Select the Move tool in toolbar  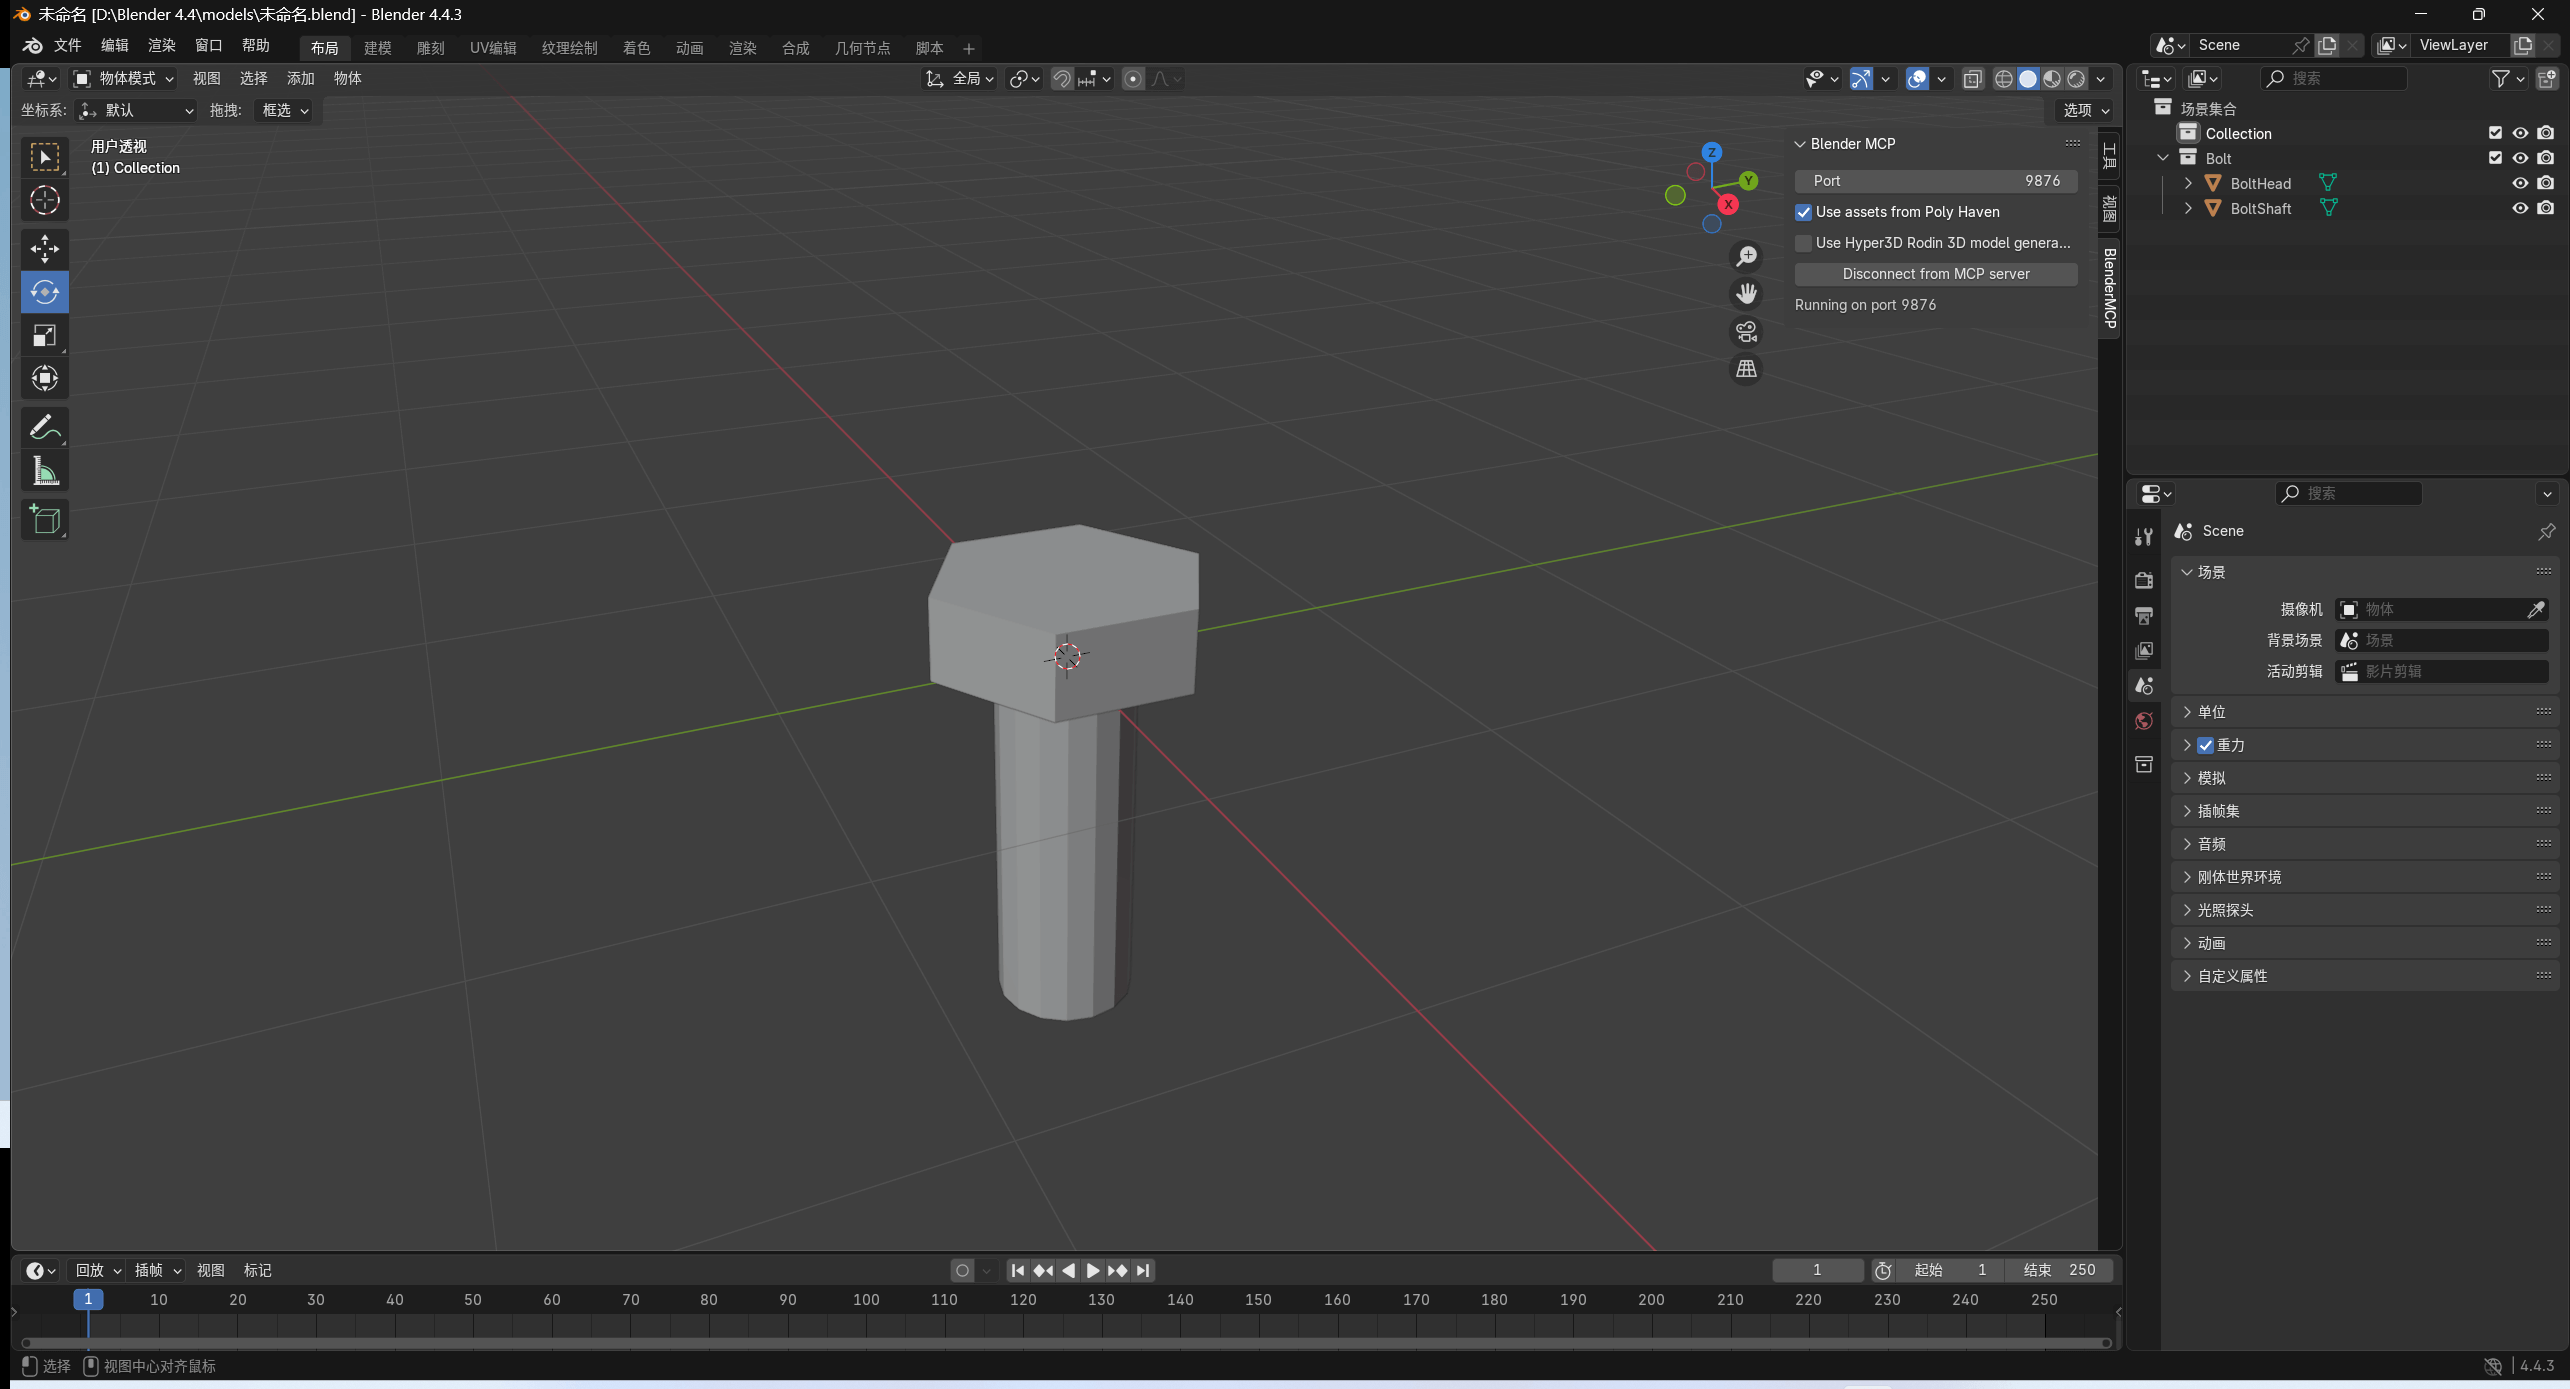click(x=44, y=248)
